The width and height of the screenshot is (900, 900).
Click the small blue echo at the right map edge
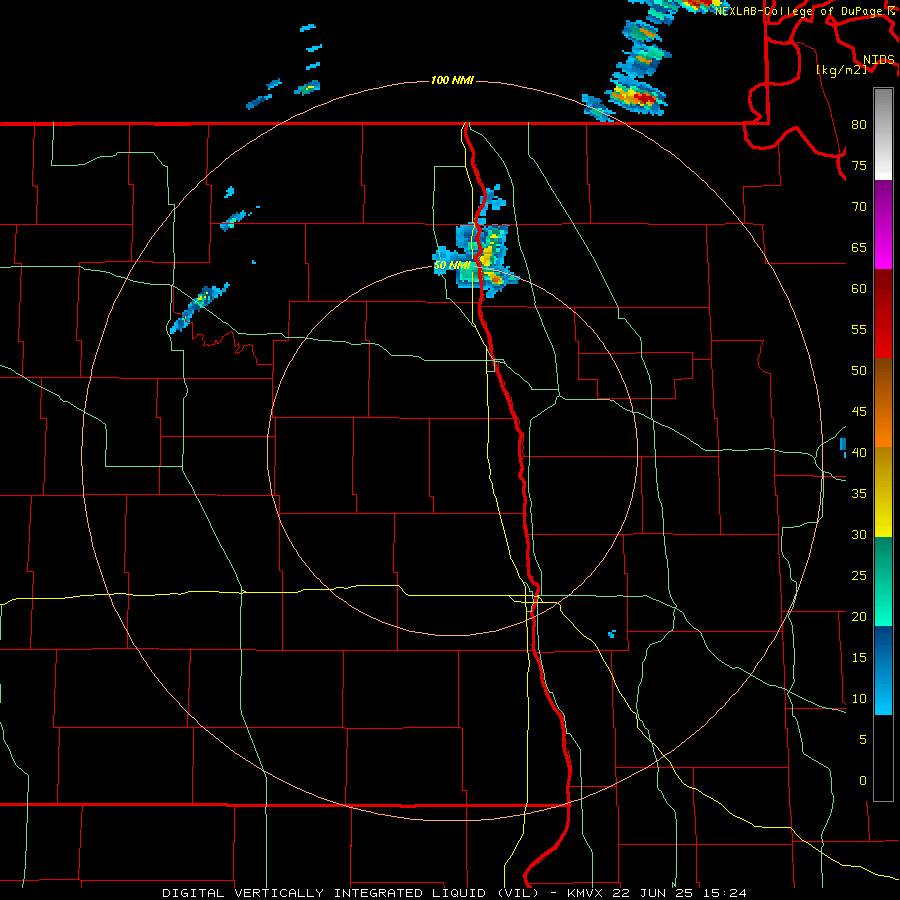pyautogui.click(x=843, y=447)
